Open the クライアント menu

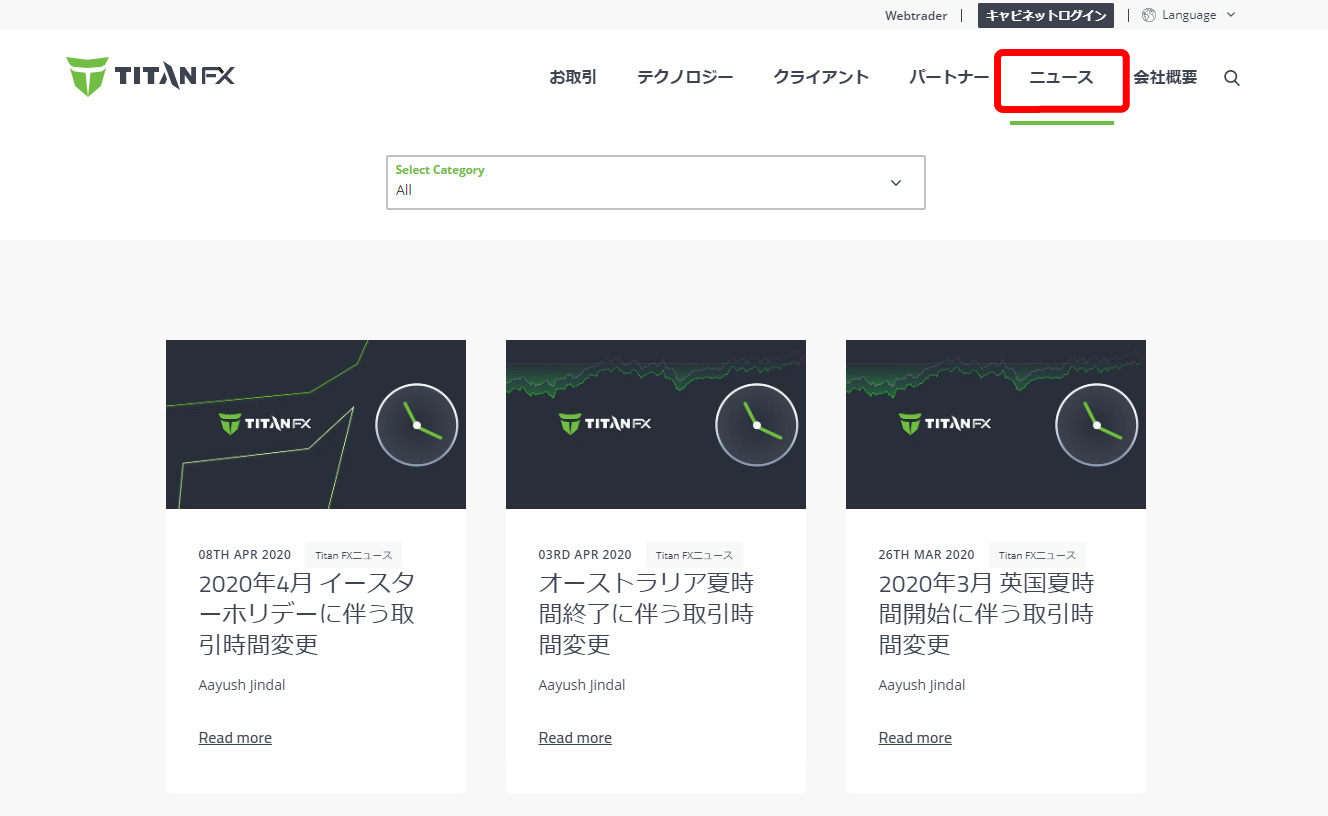tap(821, 77)
